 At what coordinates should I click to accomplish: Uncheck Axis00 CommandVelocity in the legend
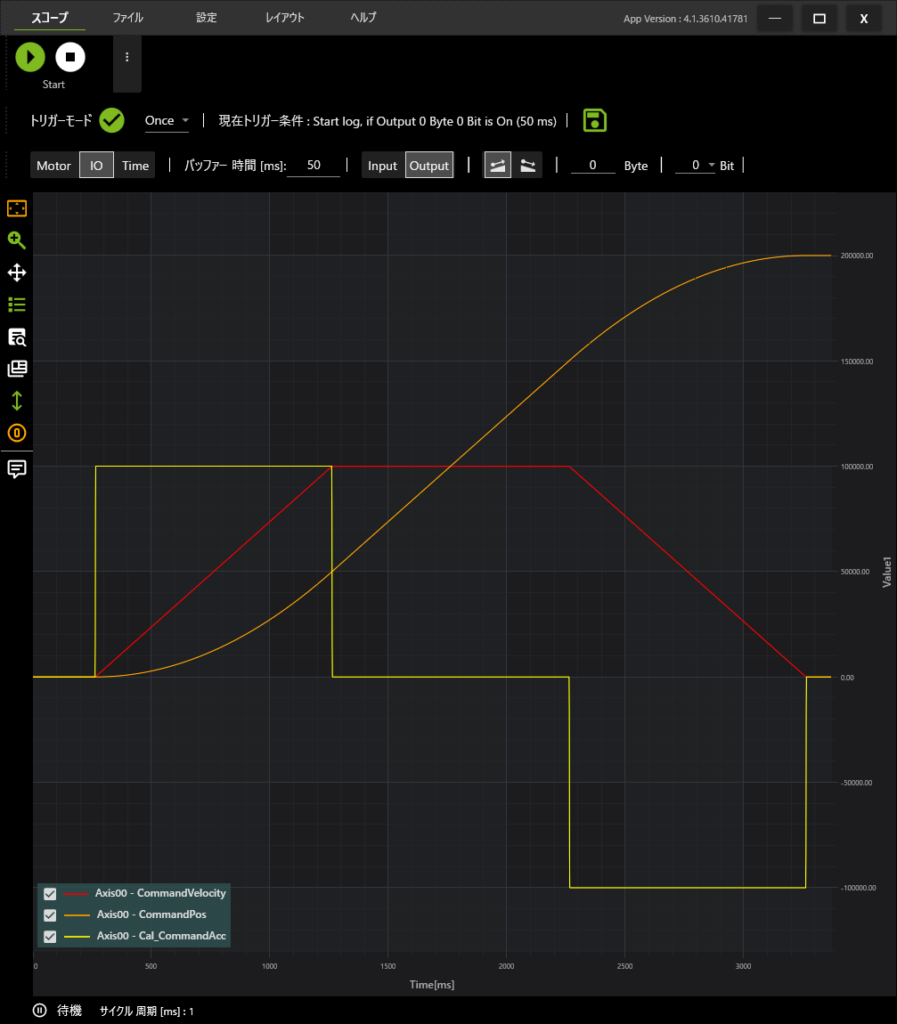[50, 894]
